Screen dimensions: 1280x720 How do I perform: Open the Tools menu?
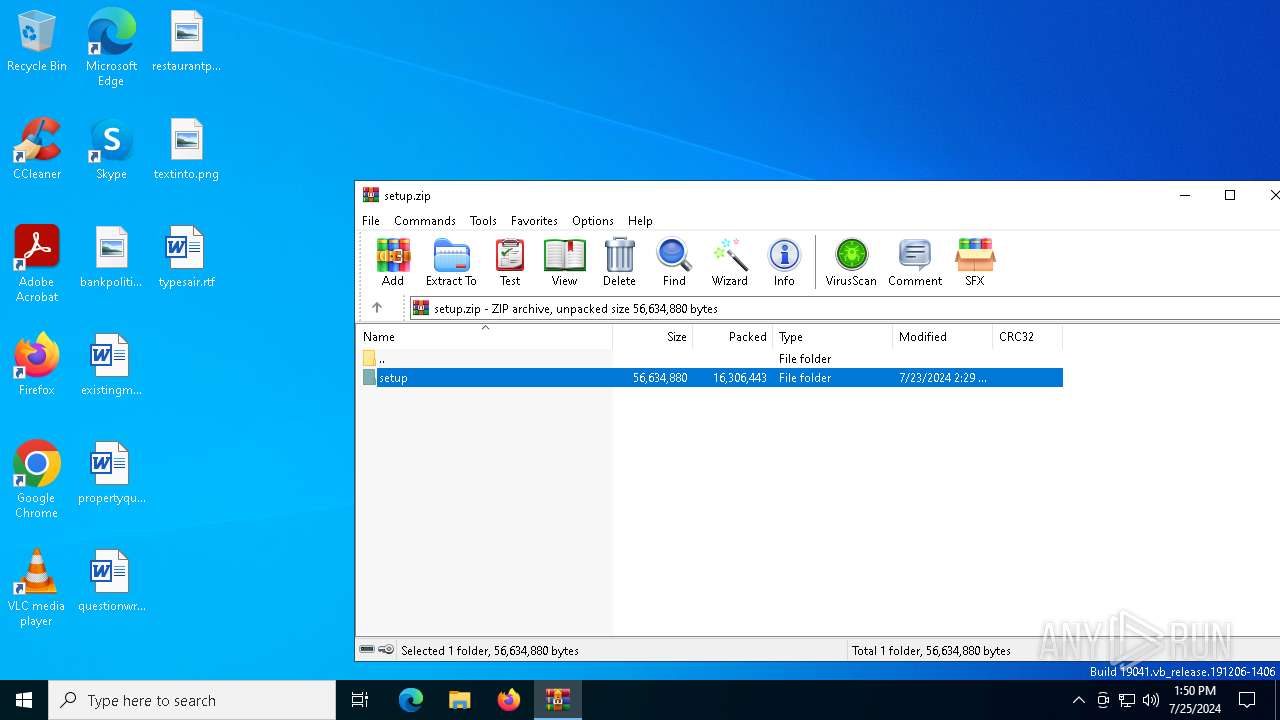pos(483,221)
